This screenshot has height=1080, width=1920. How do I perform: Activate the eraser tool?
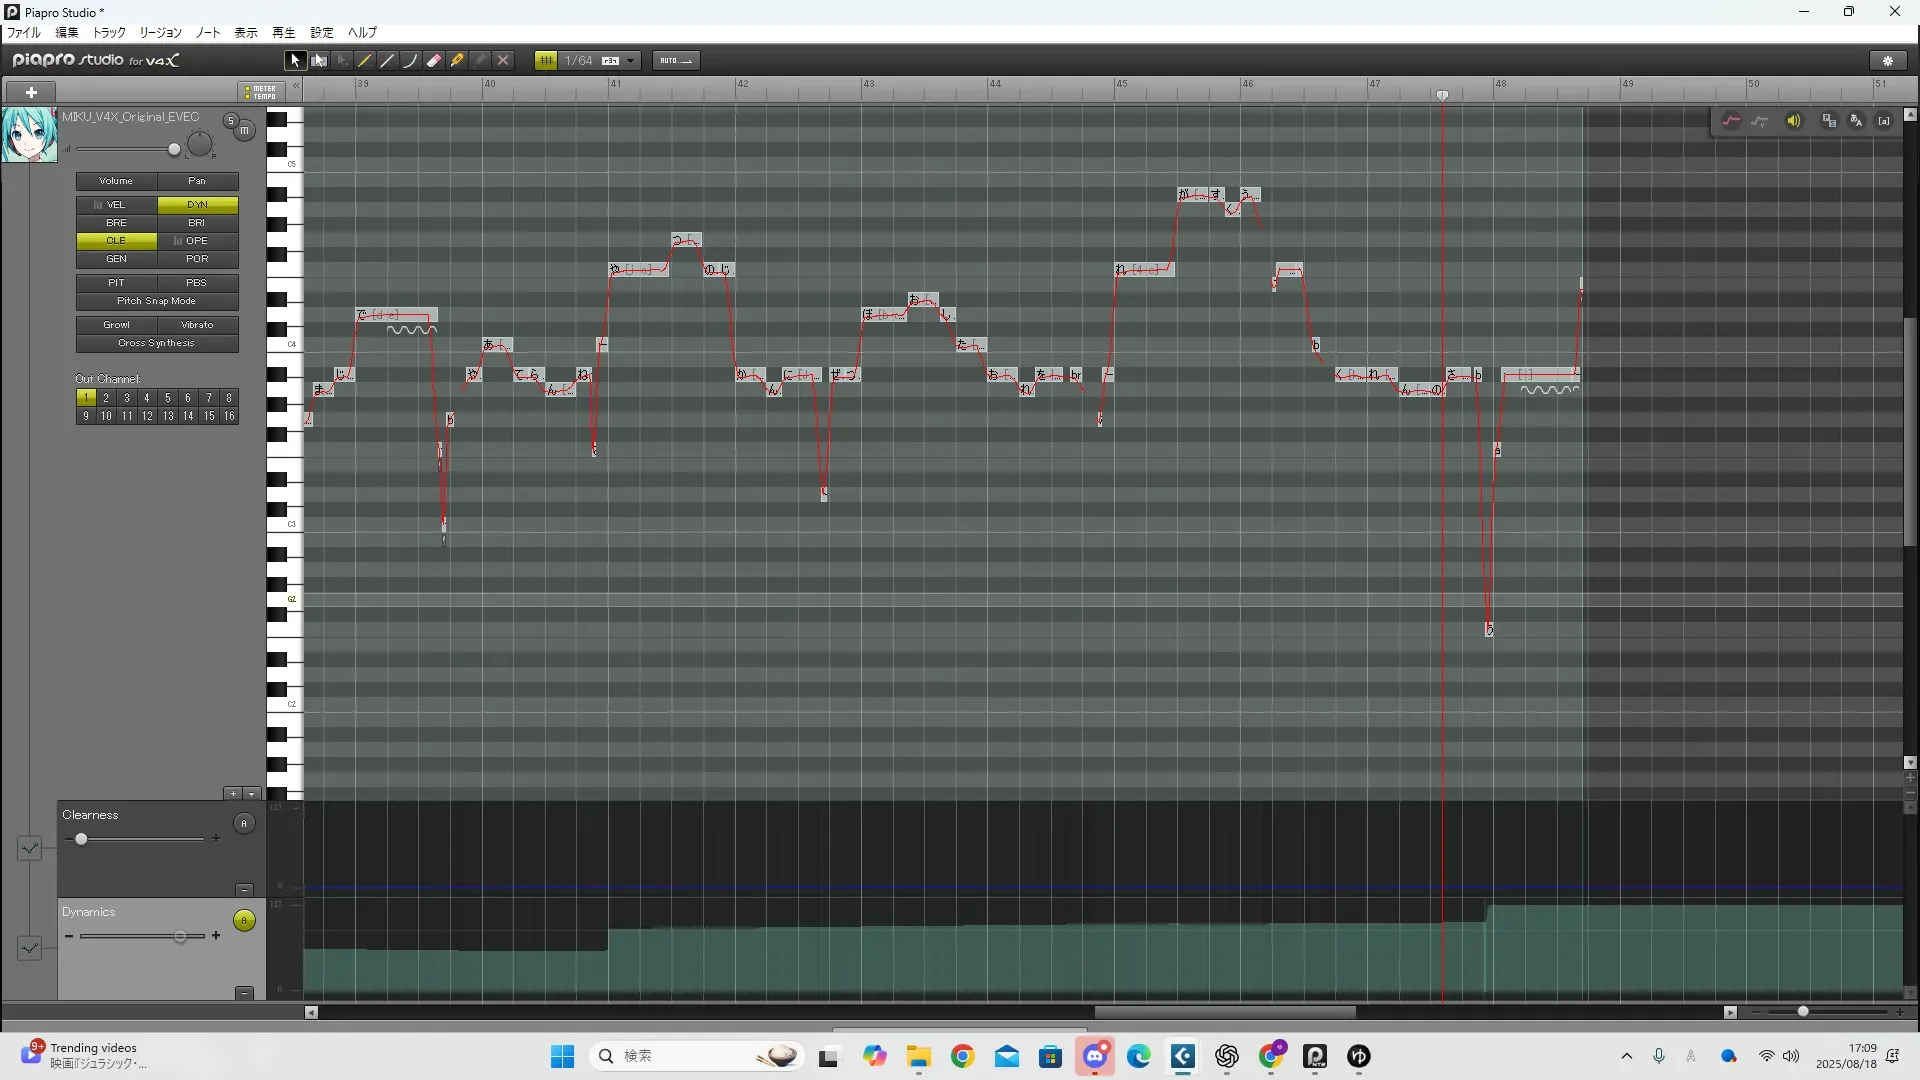(434, 61)
